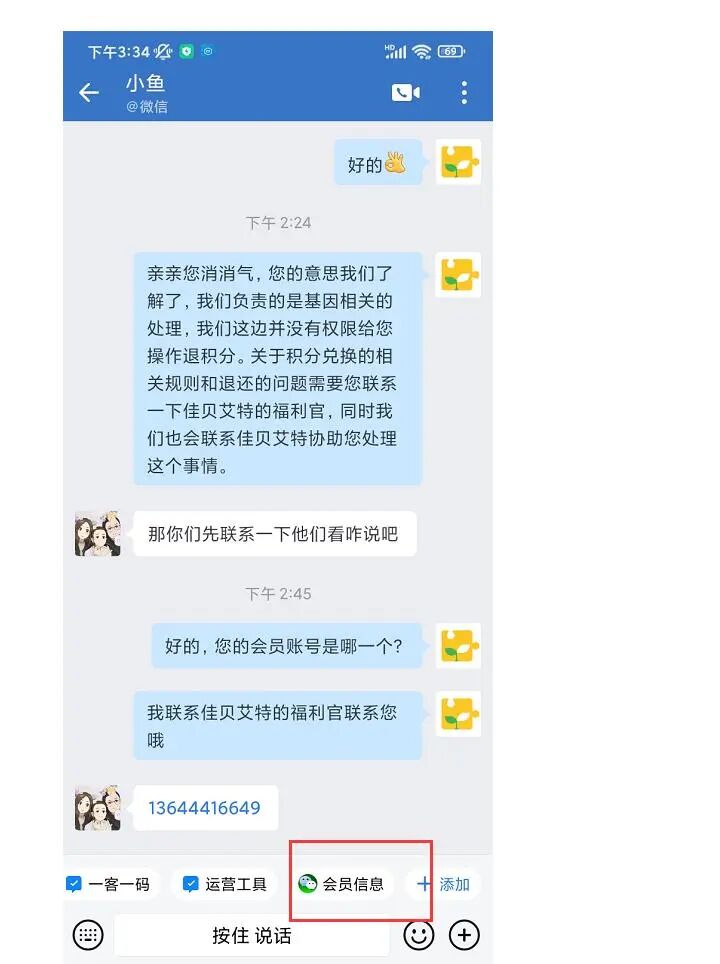The image size is (720, 964).
Task: Open the three-dot more options menu
Action: point(464,93)
